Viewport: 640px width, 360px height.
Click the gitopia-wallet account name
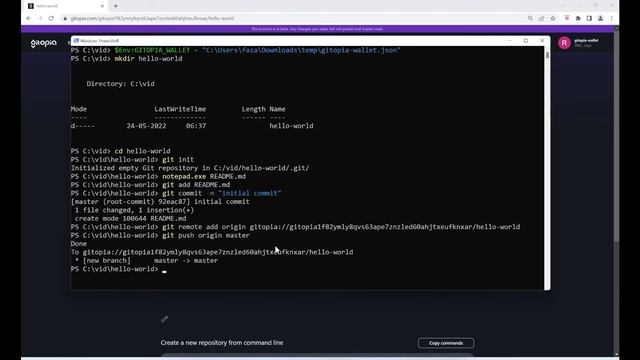[586, 40]
